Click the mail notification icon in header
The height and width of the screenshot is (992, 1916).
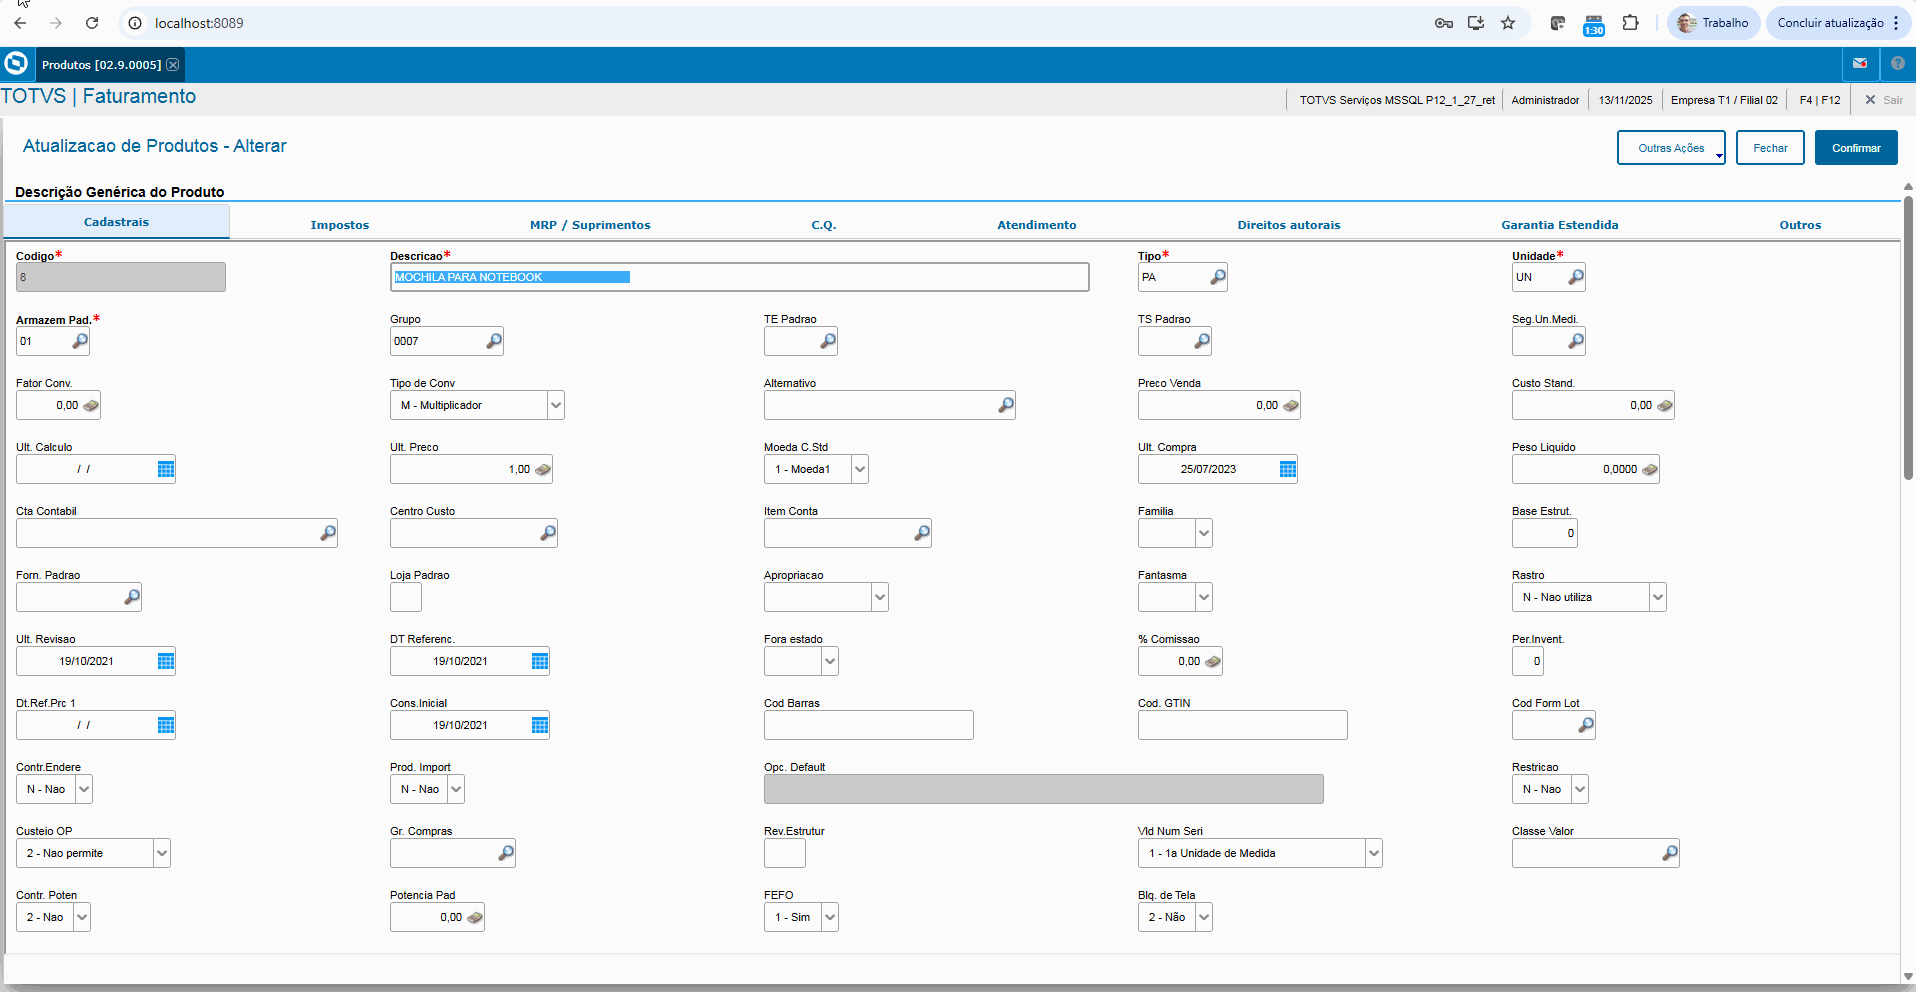point(1860,64)
